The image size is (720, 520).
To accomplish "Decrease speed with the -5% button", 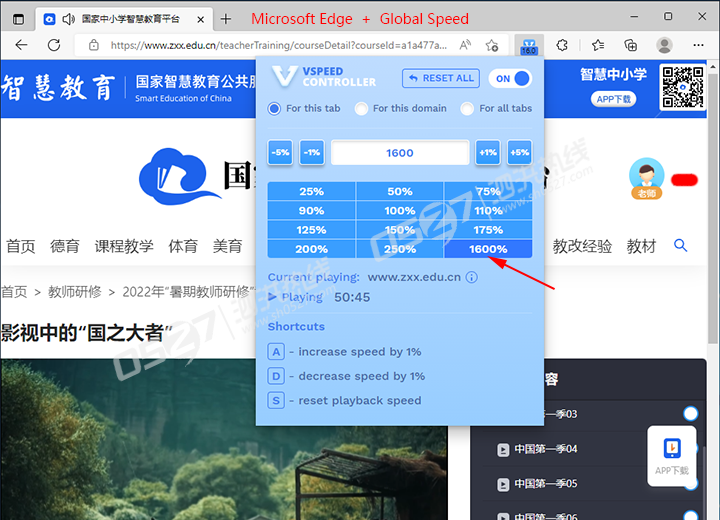I will (x=280, y=153).
